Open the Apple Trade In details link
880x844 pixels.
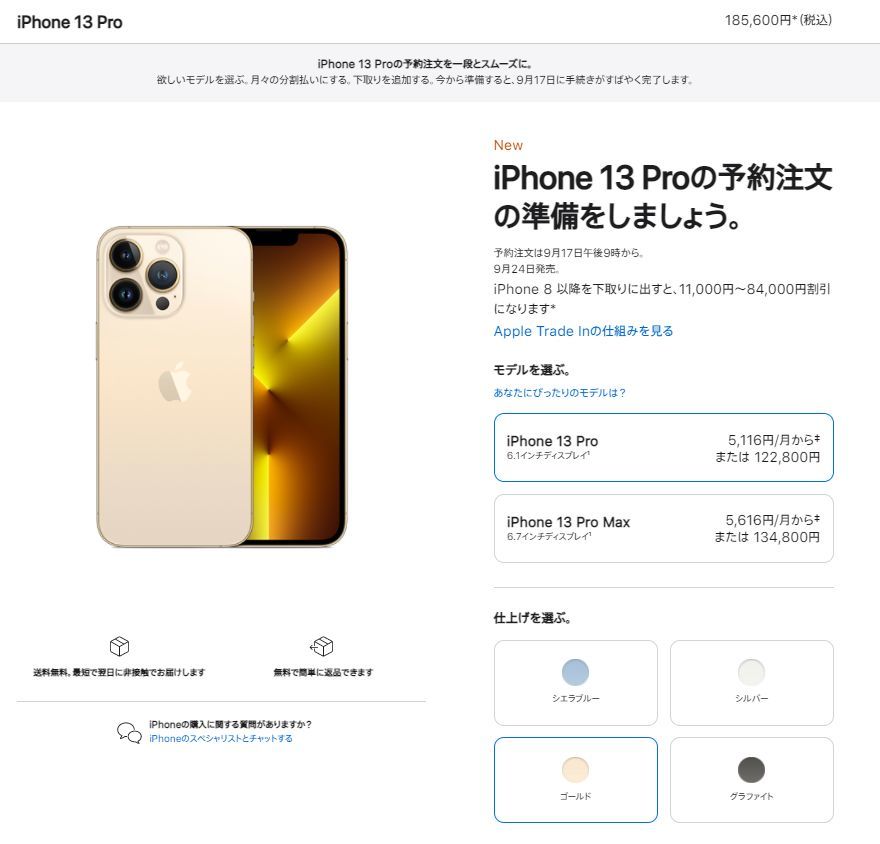tap(583, 331)
